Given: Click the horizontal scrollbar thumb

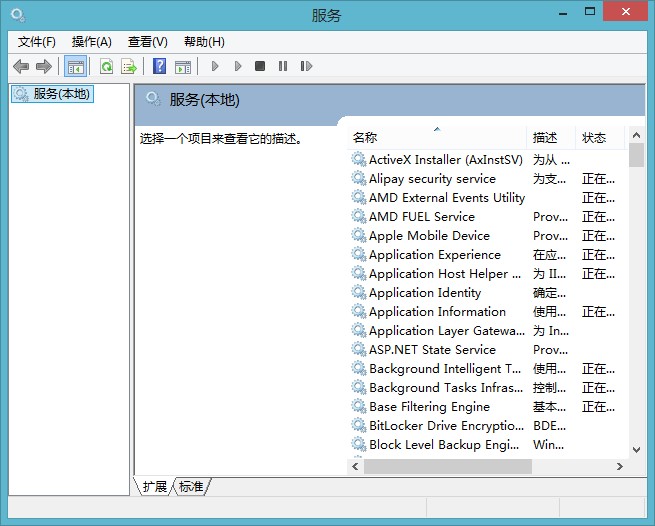Looking at the screenshot, I should [x=448, y=466].
